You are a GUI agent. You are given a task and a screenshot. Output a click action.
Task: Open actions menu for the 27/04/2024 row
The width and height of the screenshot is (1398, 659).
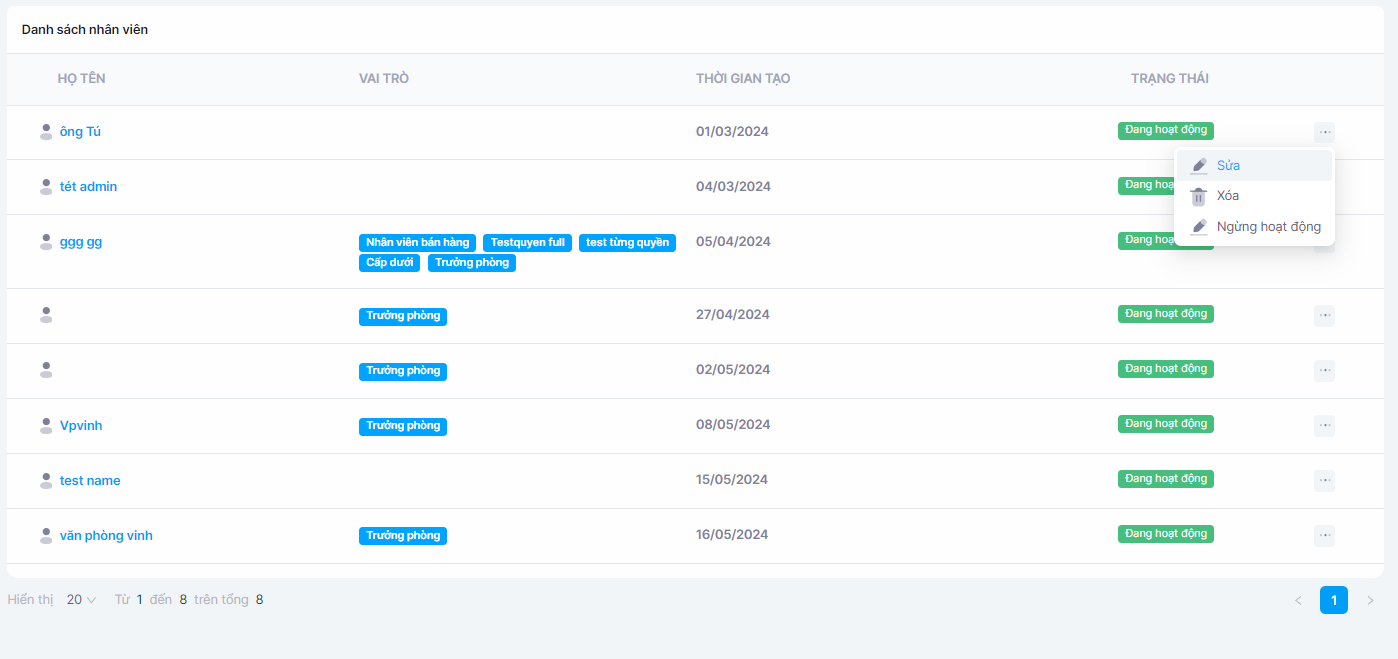(1324, 316)
